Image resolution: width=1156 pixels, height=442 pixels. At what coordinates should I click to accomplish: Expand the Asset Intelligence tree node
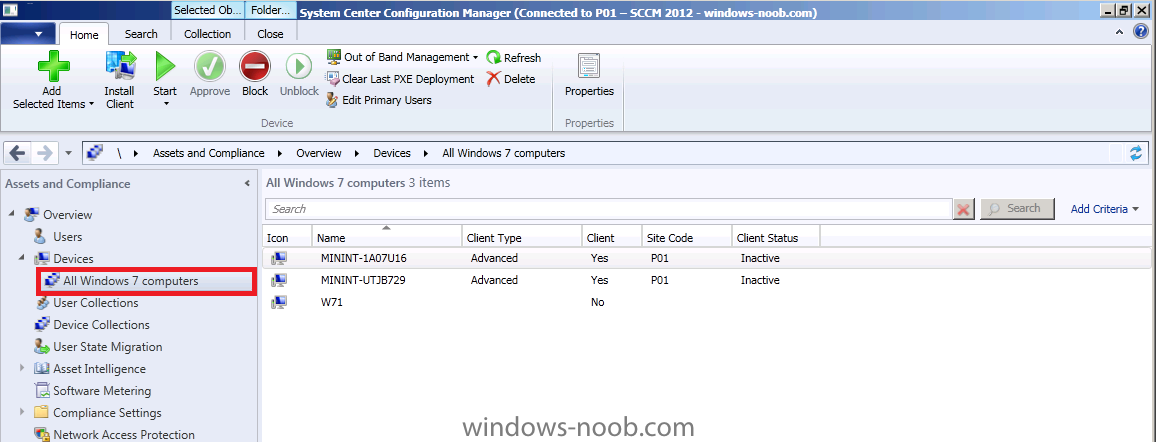click(21, 368)
